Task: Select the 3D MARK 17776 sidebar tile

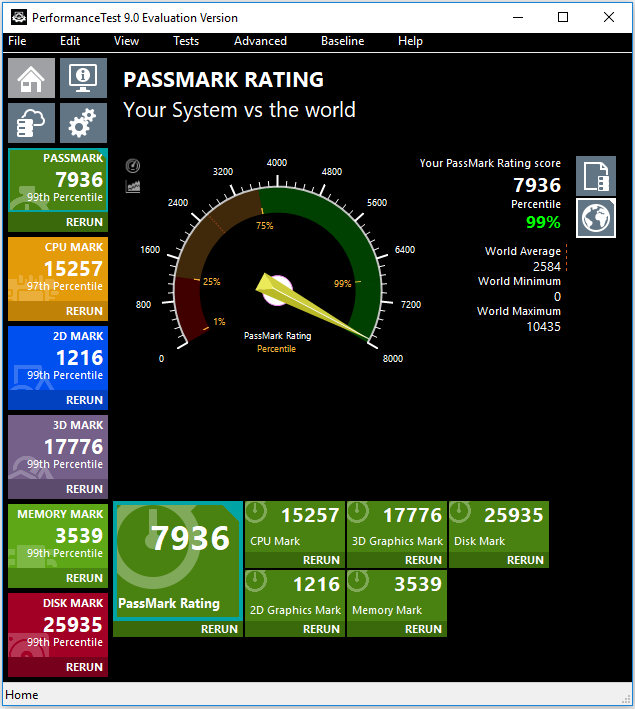Action: [58, 447]
